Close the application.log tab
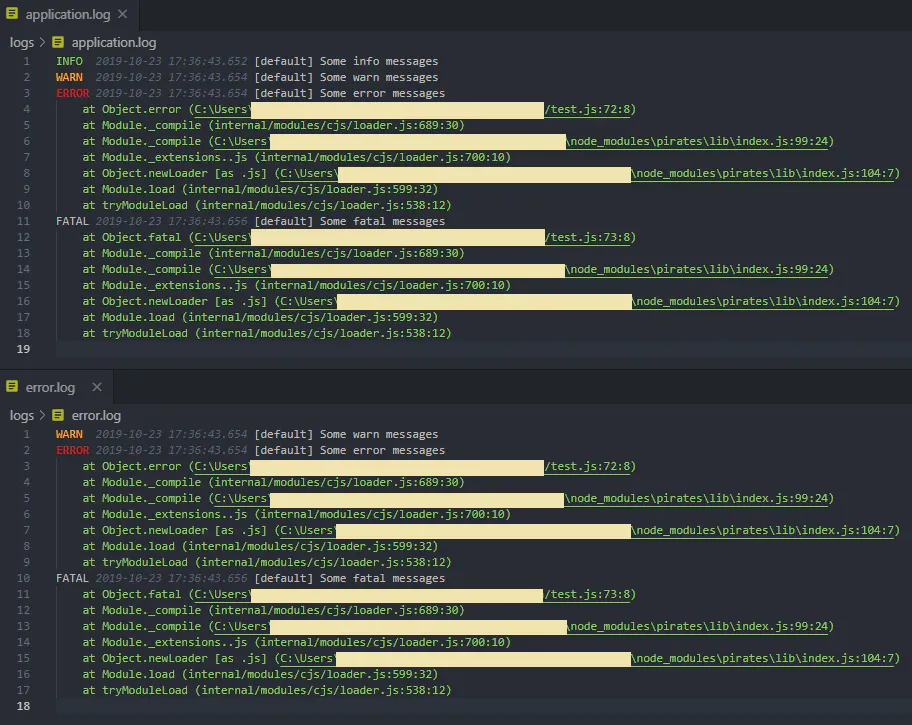This screenshot has width=912, height=725. coord(123,14)
